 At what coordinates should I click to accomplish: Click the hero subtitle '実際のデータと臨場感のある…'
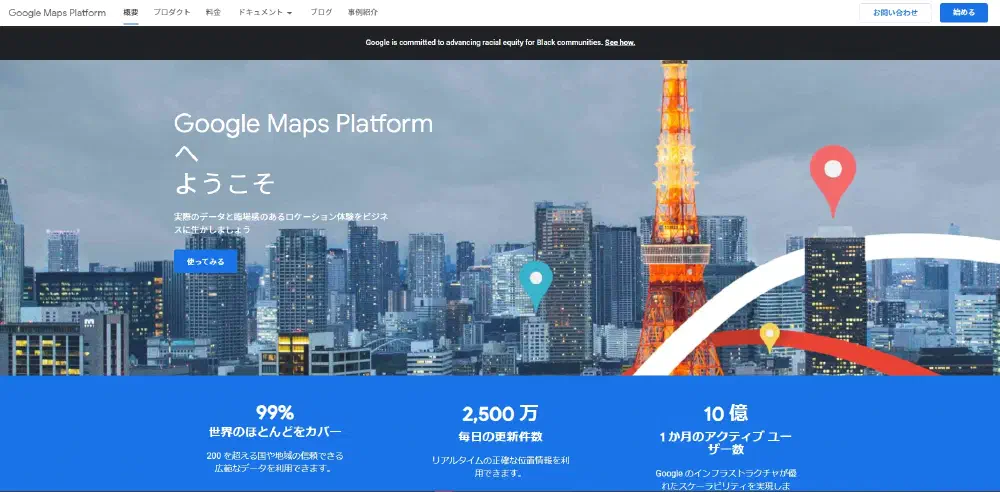point(281,223)
